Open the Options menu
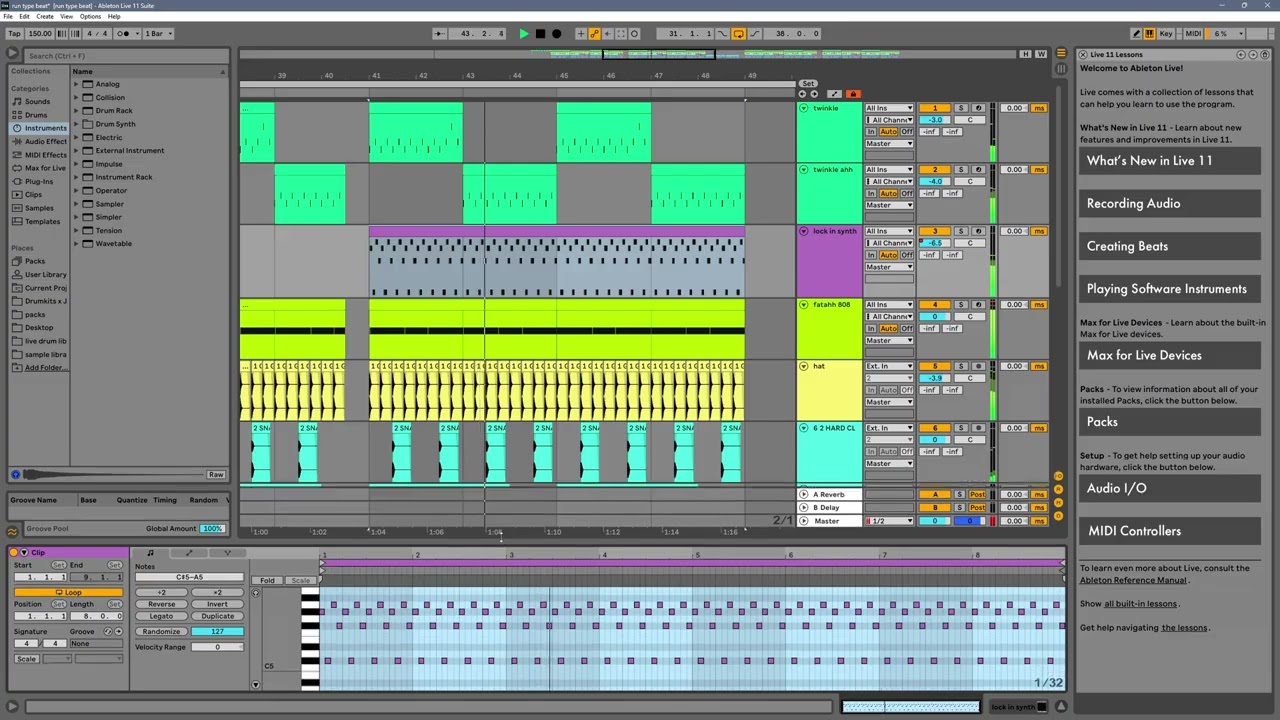The image size is (1280, 720). click(x=90, y=16)
